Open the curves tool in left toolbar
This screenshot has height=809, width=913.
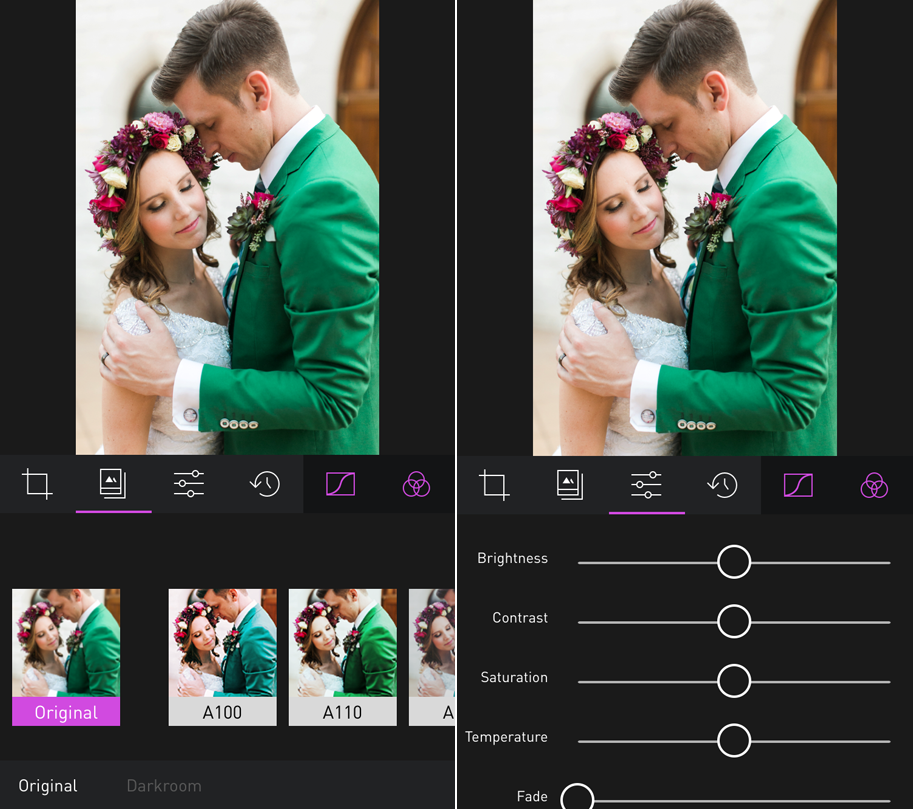click(x=341, y=485)
